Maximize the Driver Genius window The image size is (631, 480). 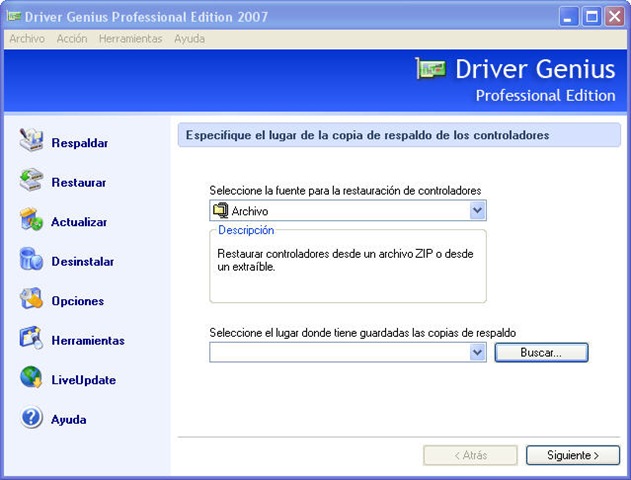click(x=592, y=17)
